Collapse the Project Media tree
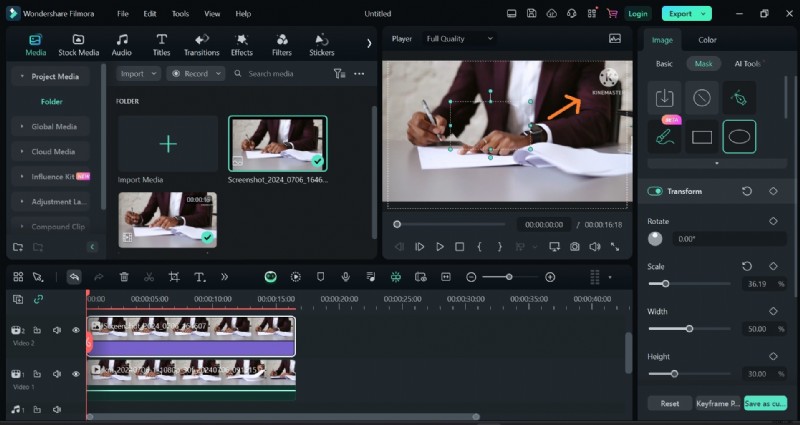This screenshot has width=800, height=425. click(x=22, y=77)
